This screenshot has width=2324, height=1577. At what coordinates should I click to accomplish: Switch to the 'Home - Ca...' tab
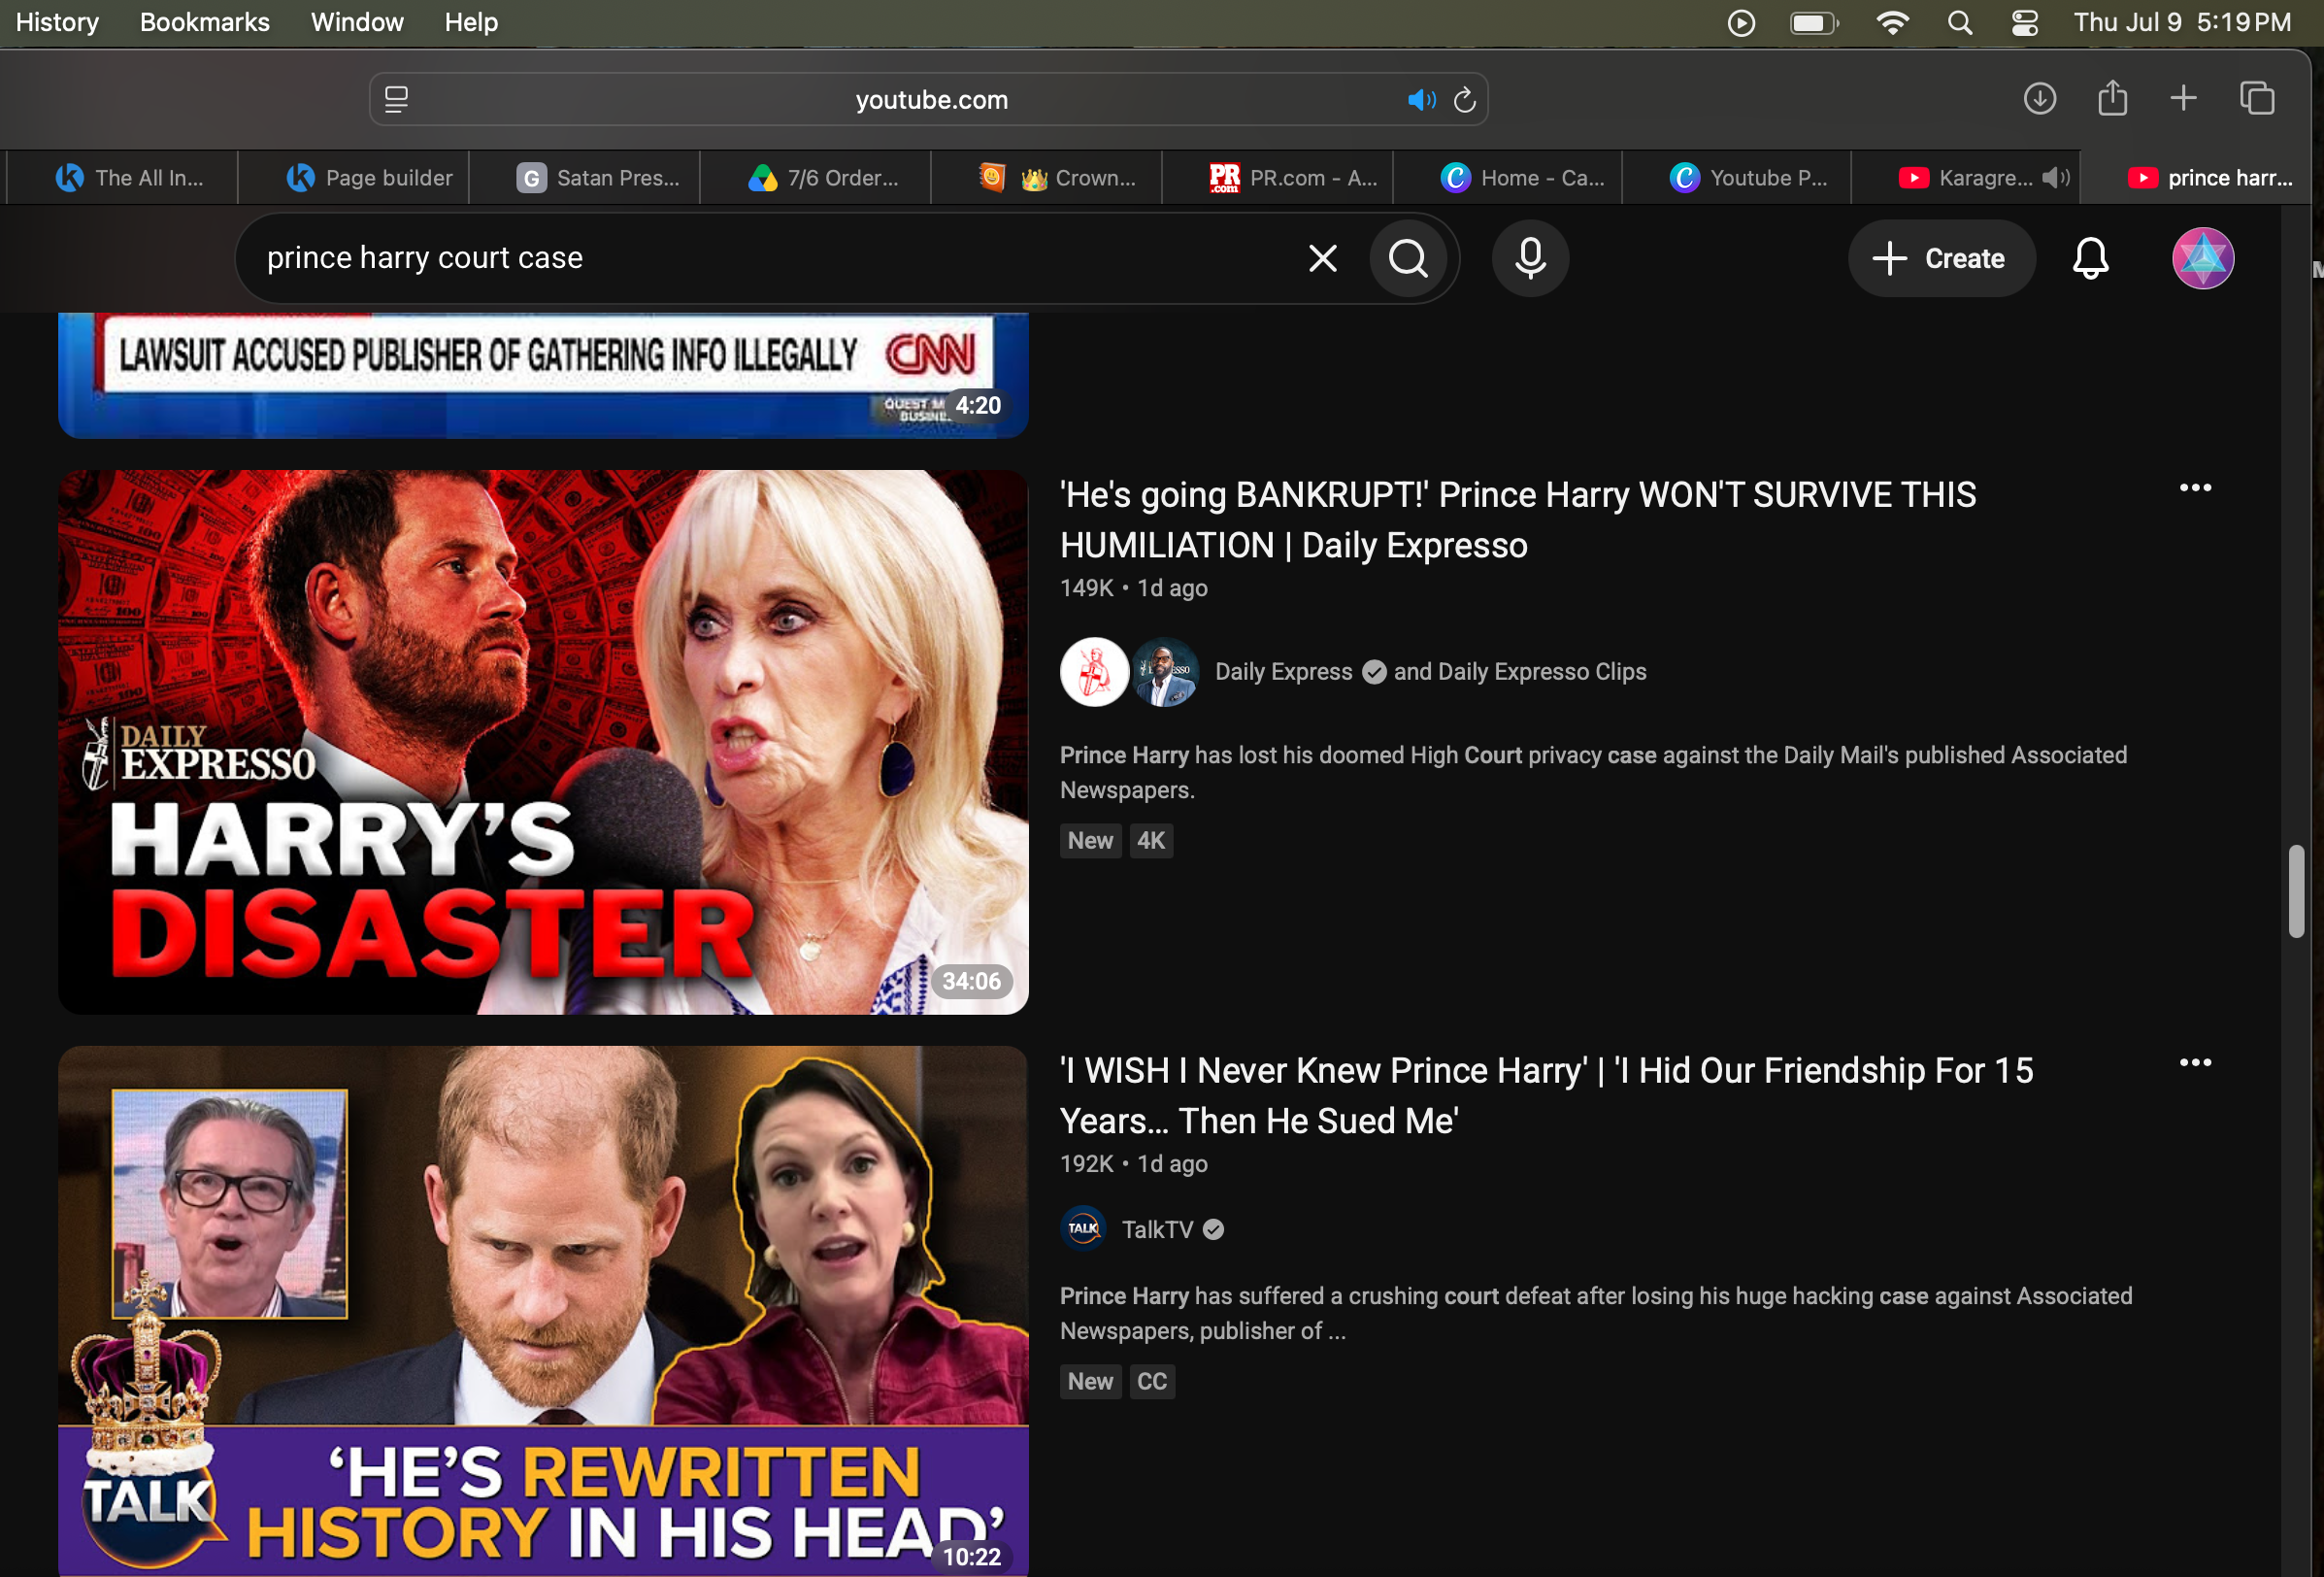point(1508,178)
